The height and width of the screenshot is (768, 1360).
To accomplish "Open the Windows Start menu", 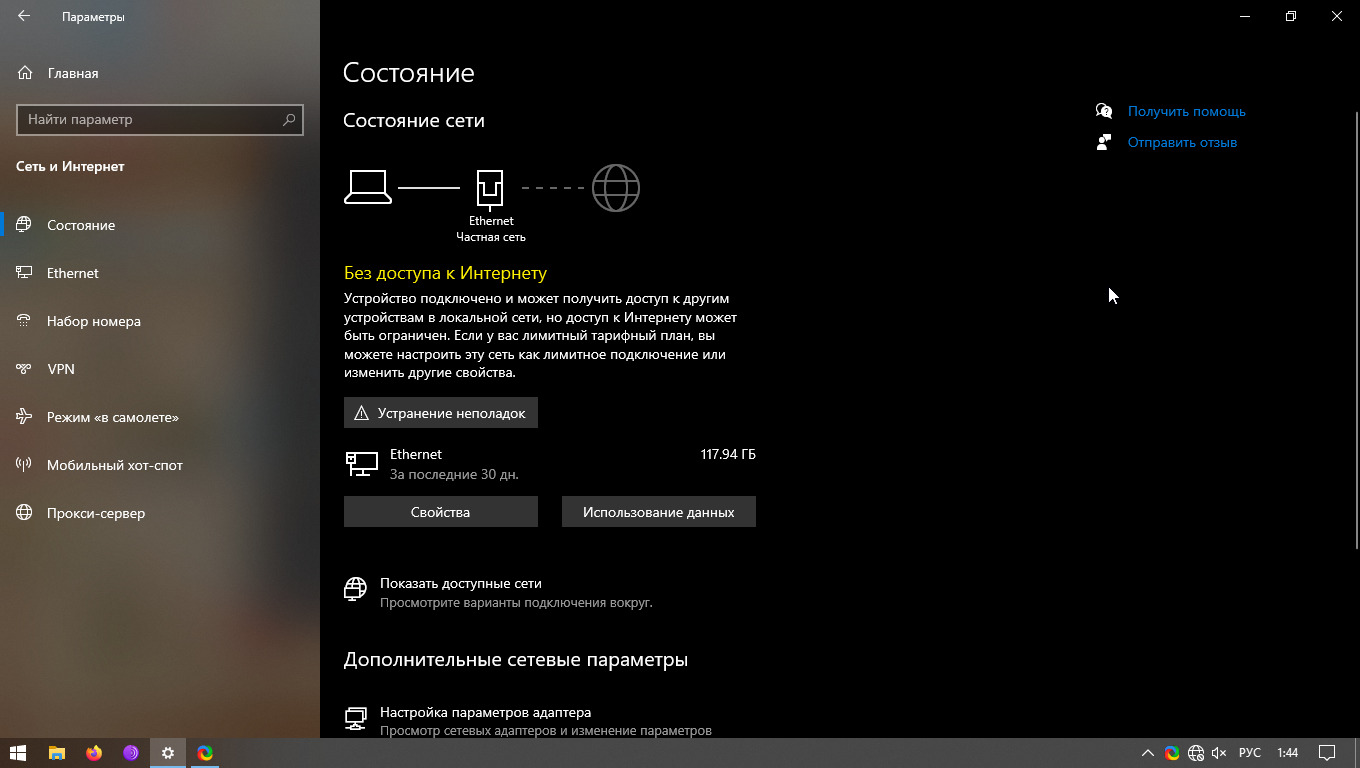I will point(18,753).
